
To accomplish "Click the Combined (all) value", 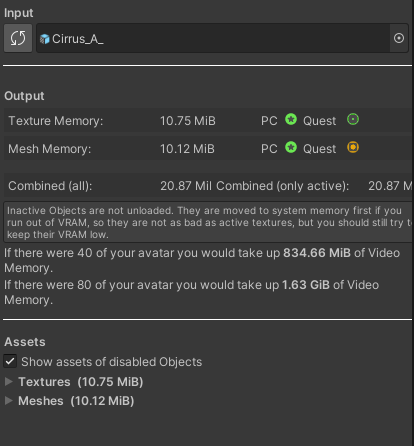I will pyautogui.click(x=186, y=186).
